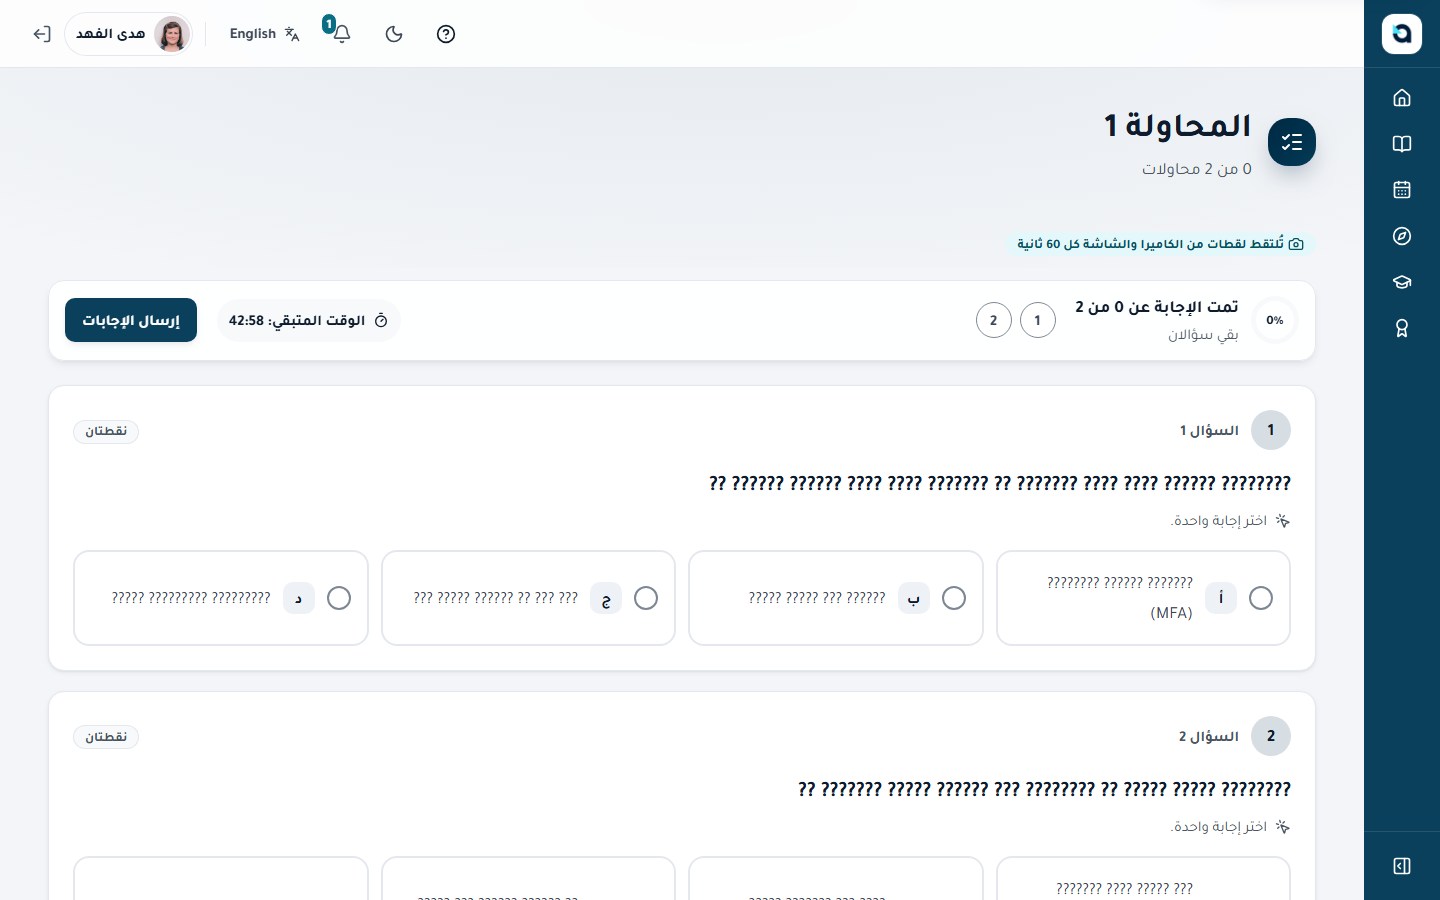Jump to question 2 in progress navigator
The image size is (1440, 900).
point(994,320)
